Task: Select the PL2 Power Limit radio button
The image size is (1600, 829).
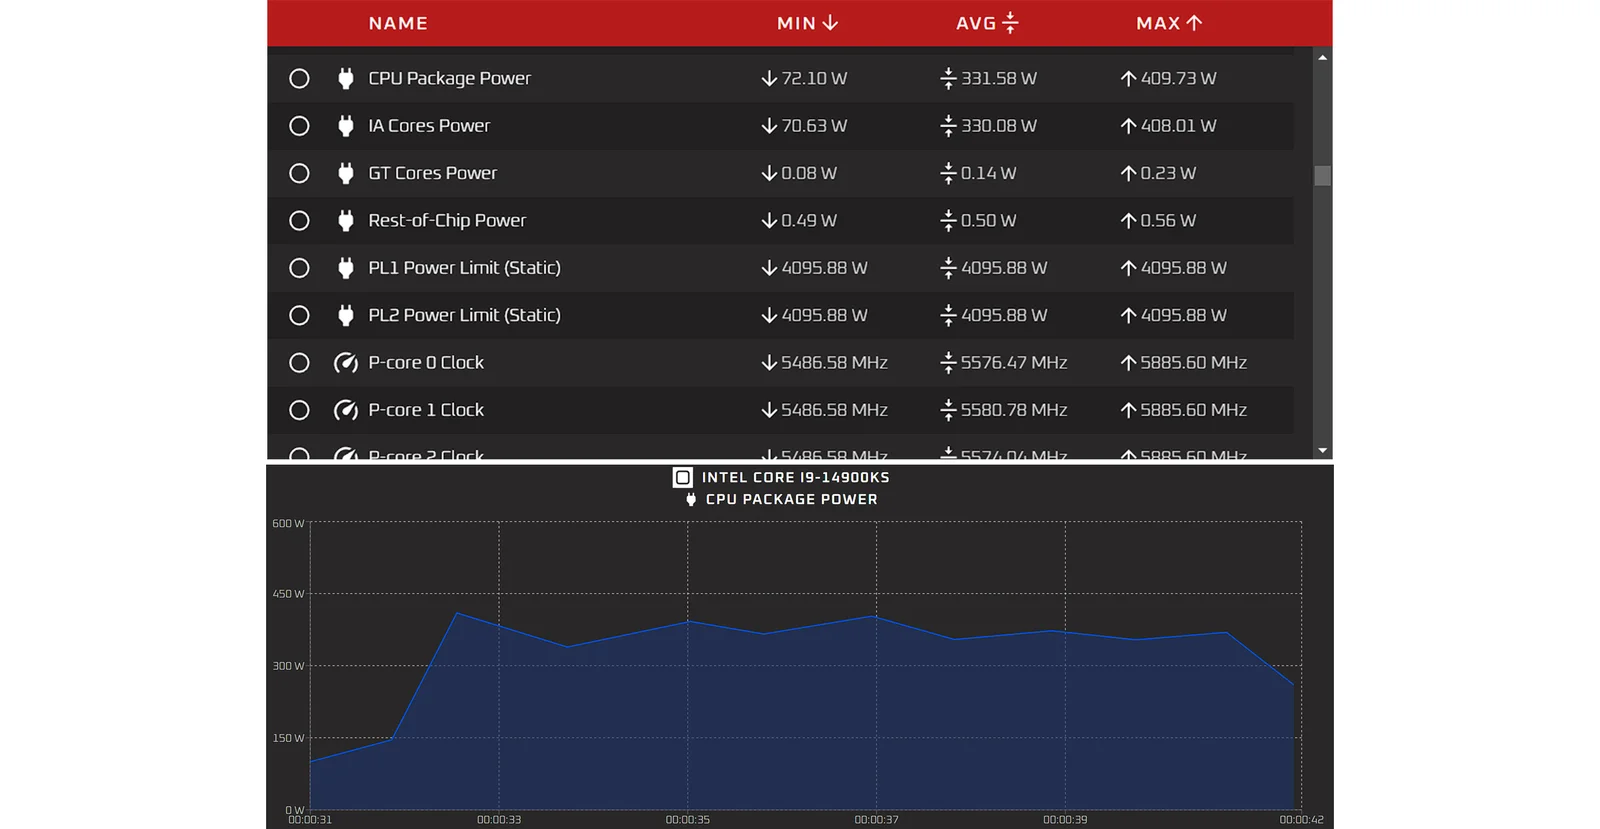Action: [x=299, y=315]
